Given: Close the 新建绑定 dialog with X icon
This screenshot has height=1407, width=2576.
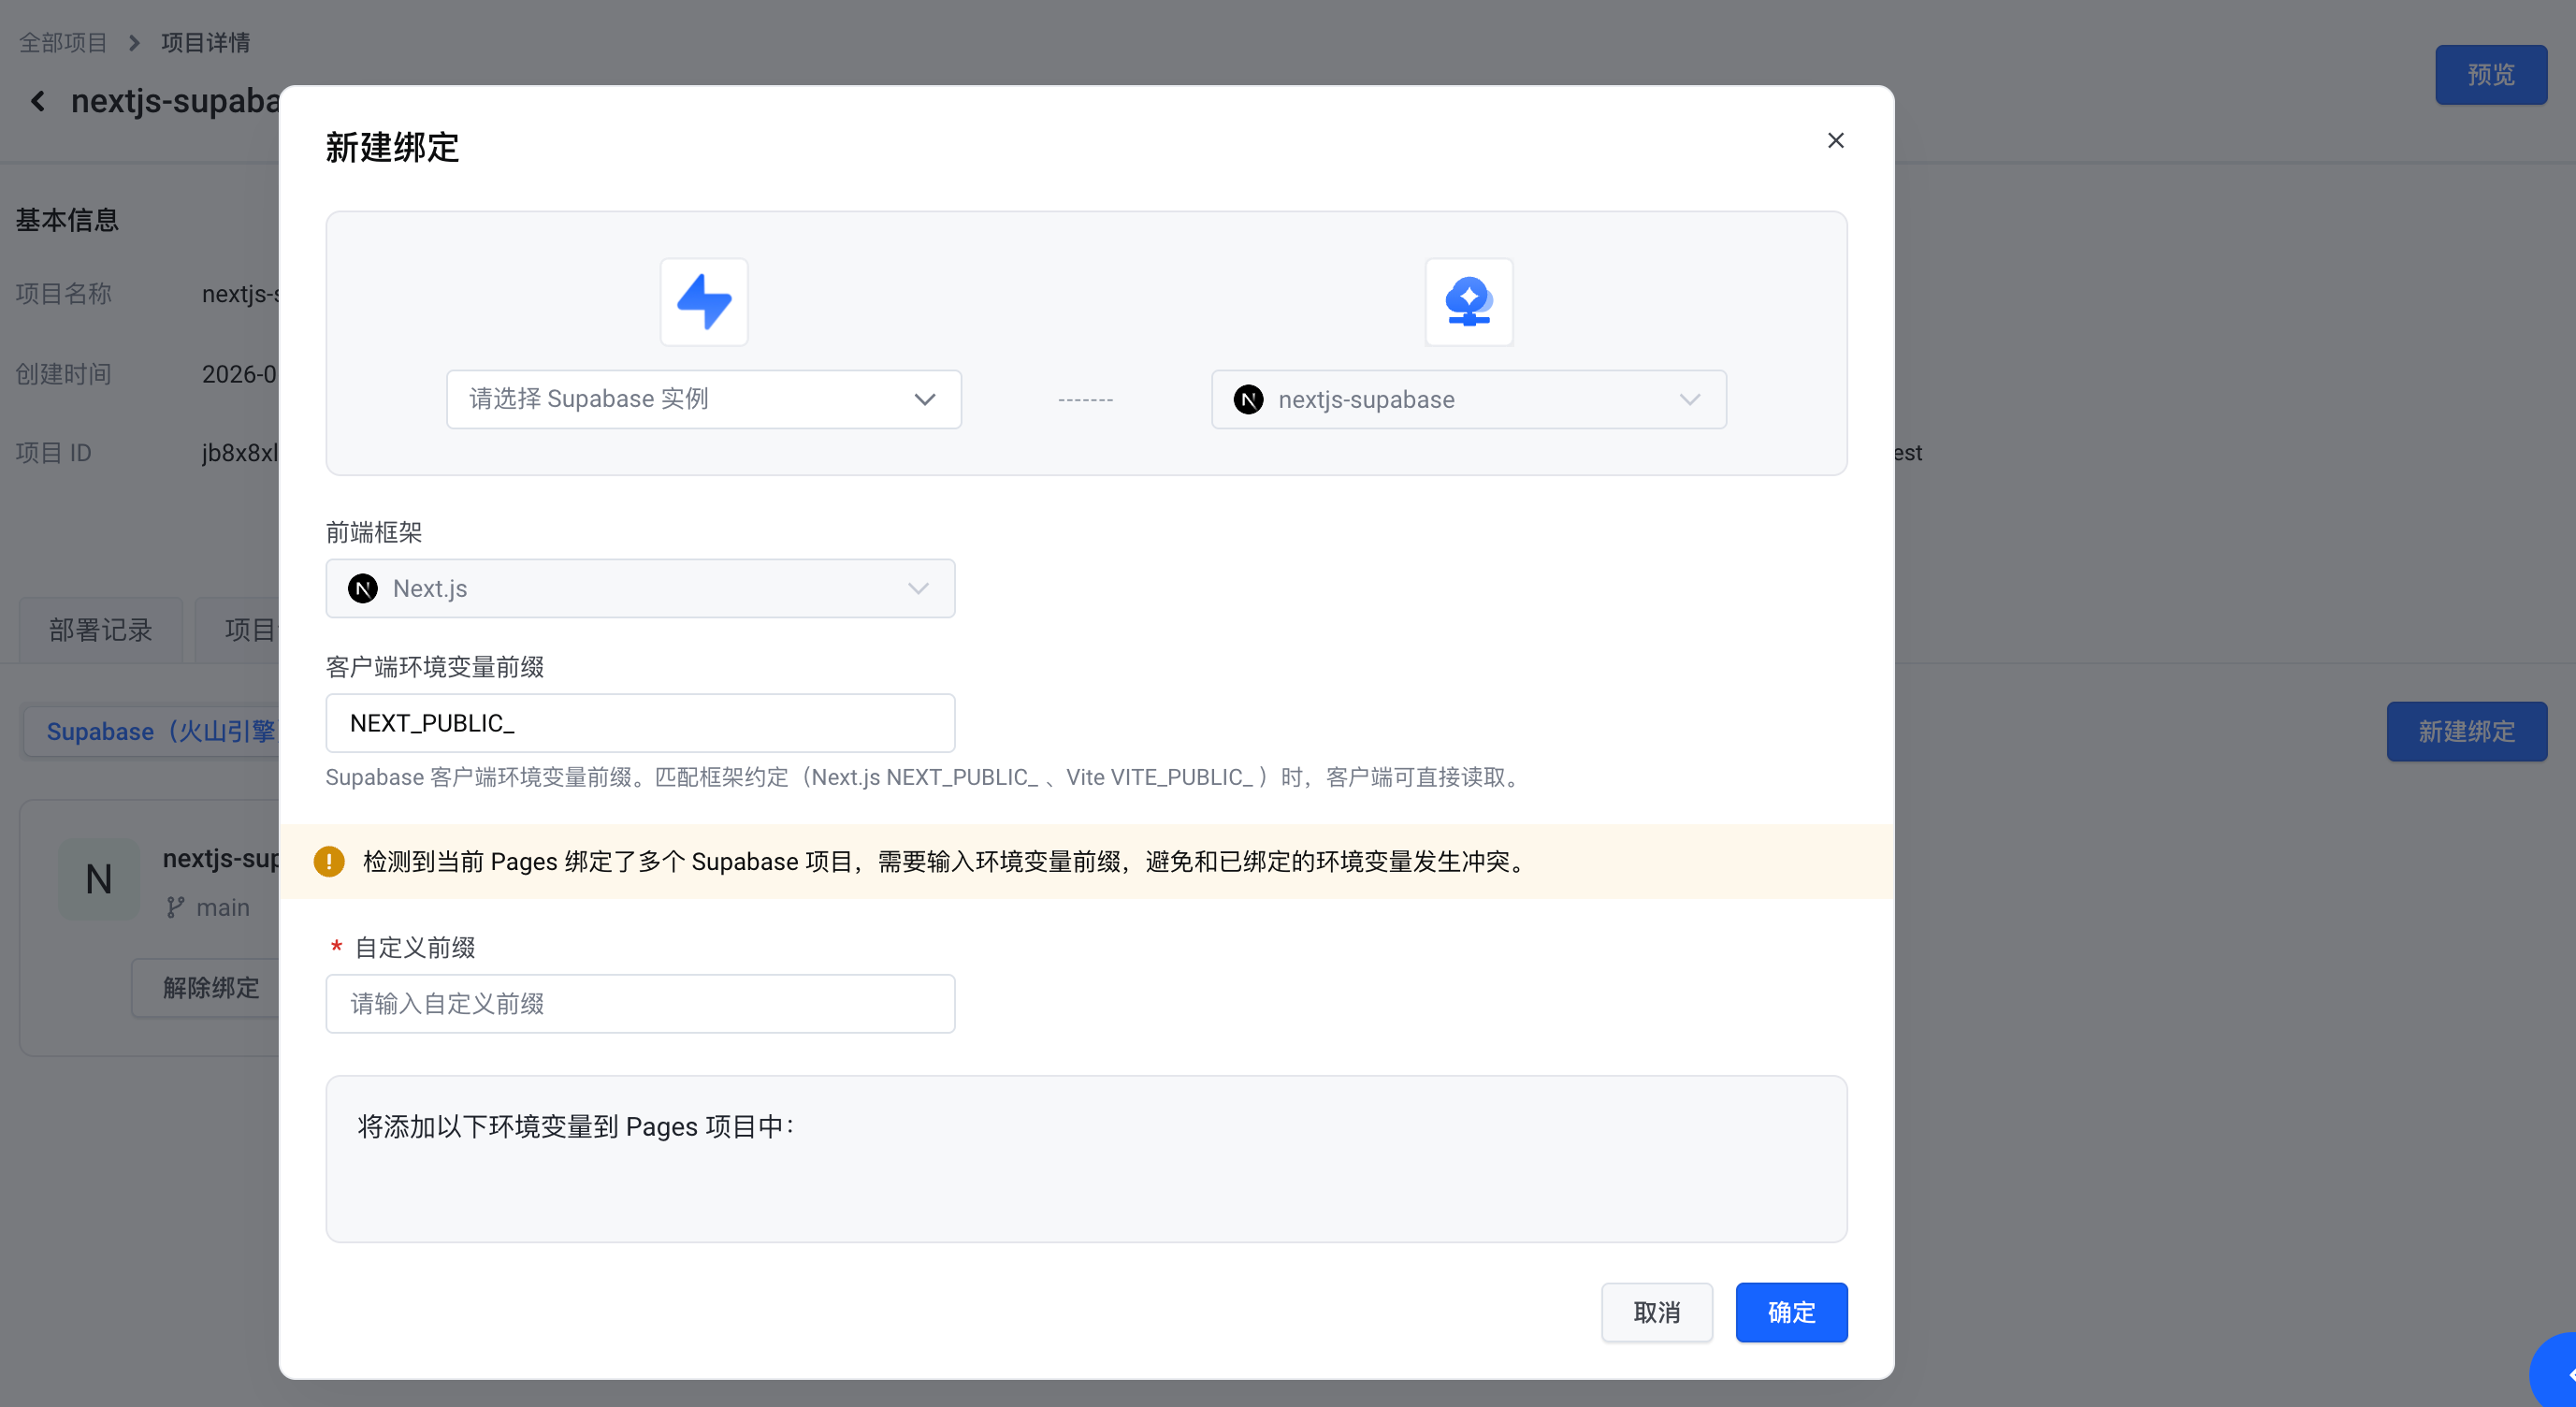Looking at the screenshot, I should pos(1835,141).
